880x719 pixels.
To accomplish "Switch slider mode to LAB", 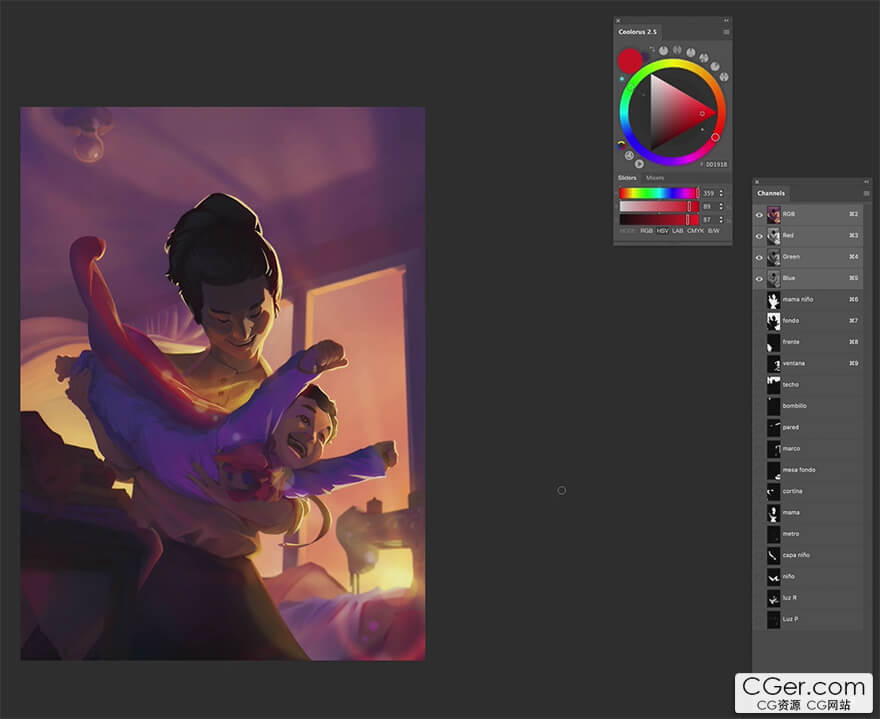I will coord(677,231).
